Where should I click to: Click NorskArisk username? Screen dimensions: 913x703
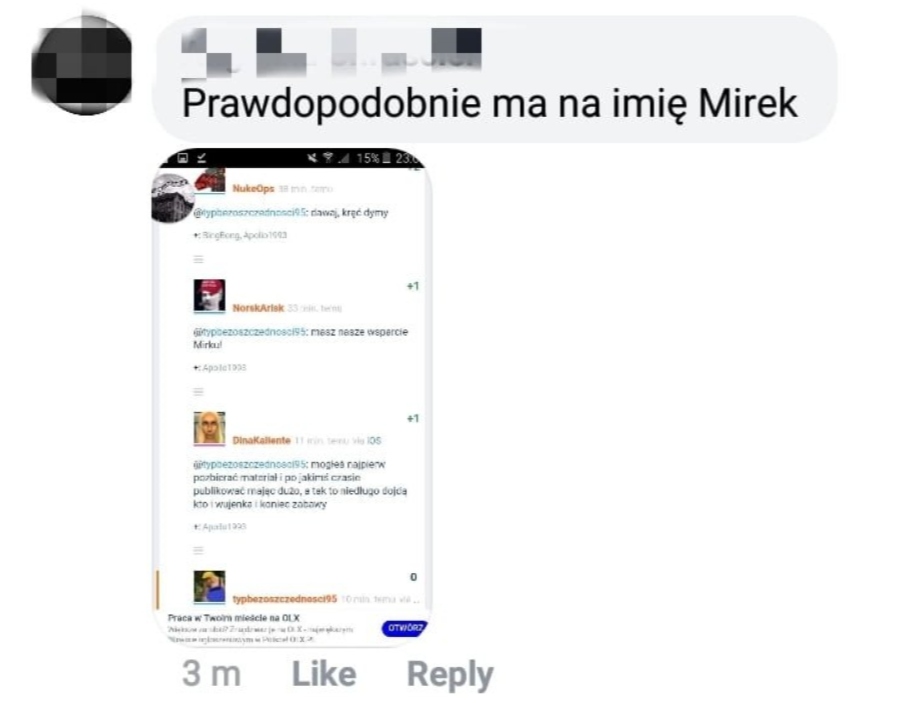point(258,308)
